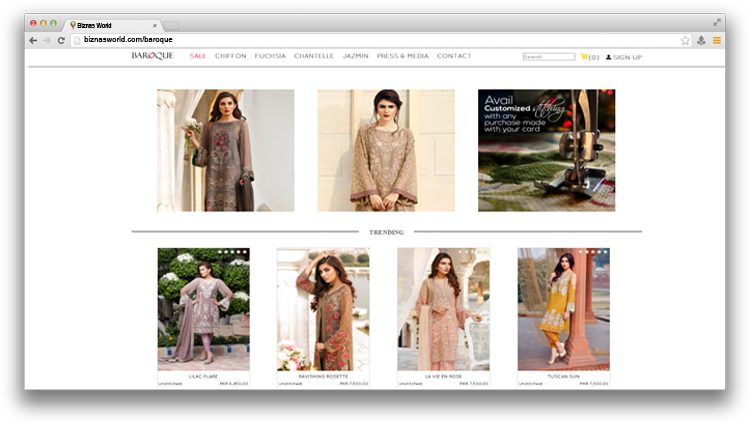This screenshot has width=750, height=425.
Task: Click the LA VIE EN ROSE product title
Action: pyautogui.click(x=443, y=376)
